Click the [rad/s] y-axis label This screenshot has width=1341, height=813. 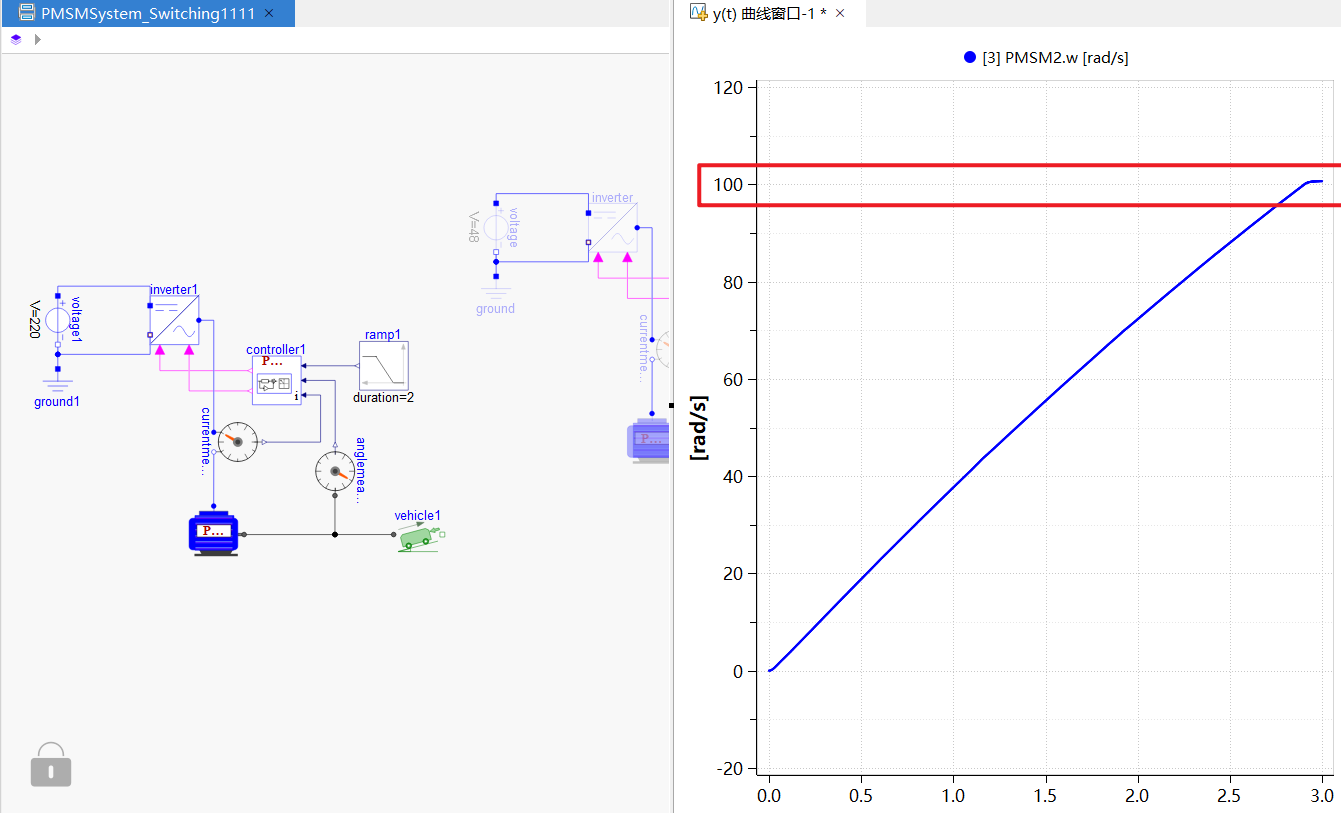point(700,428)
